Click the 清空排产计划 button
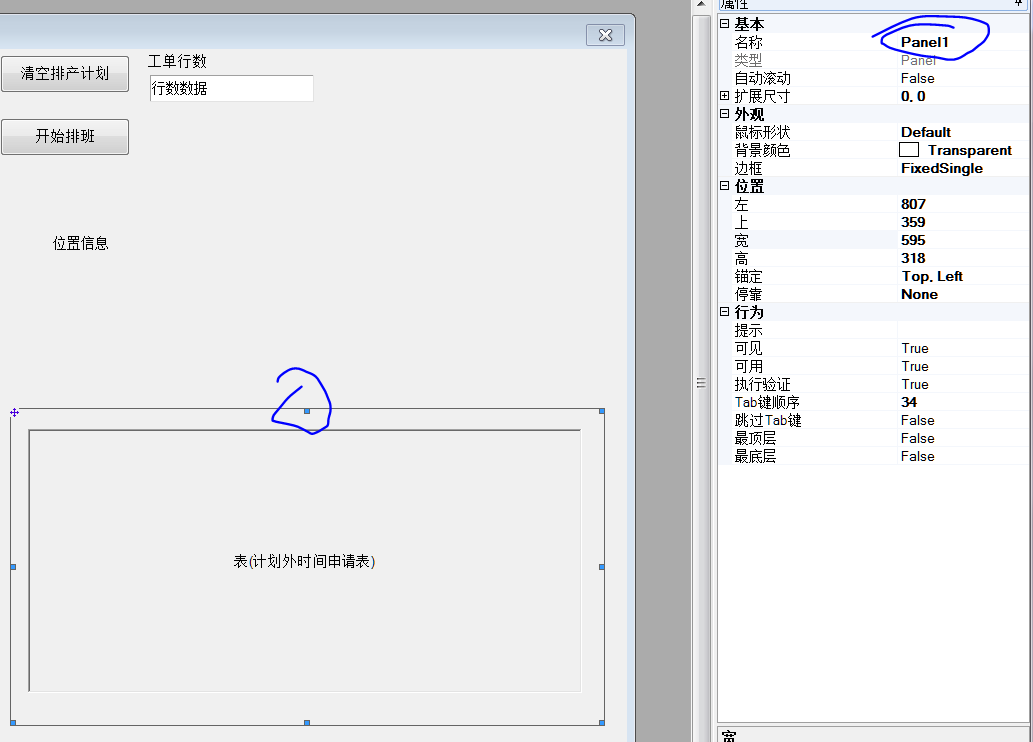1033x742 pixels. pyautogui.click(x=65, y=74)
